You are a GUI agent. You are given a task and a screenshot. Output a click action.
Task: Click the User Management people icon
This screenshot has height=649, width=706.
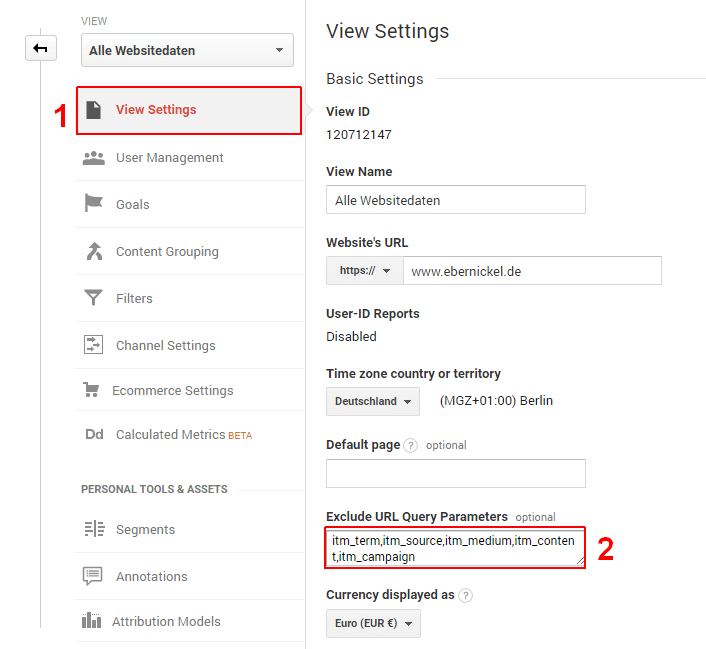coord(94,158)
